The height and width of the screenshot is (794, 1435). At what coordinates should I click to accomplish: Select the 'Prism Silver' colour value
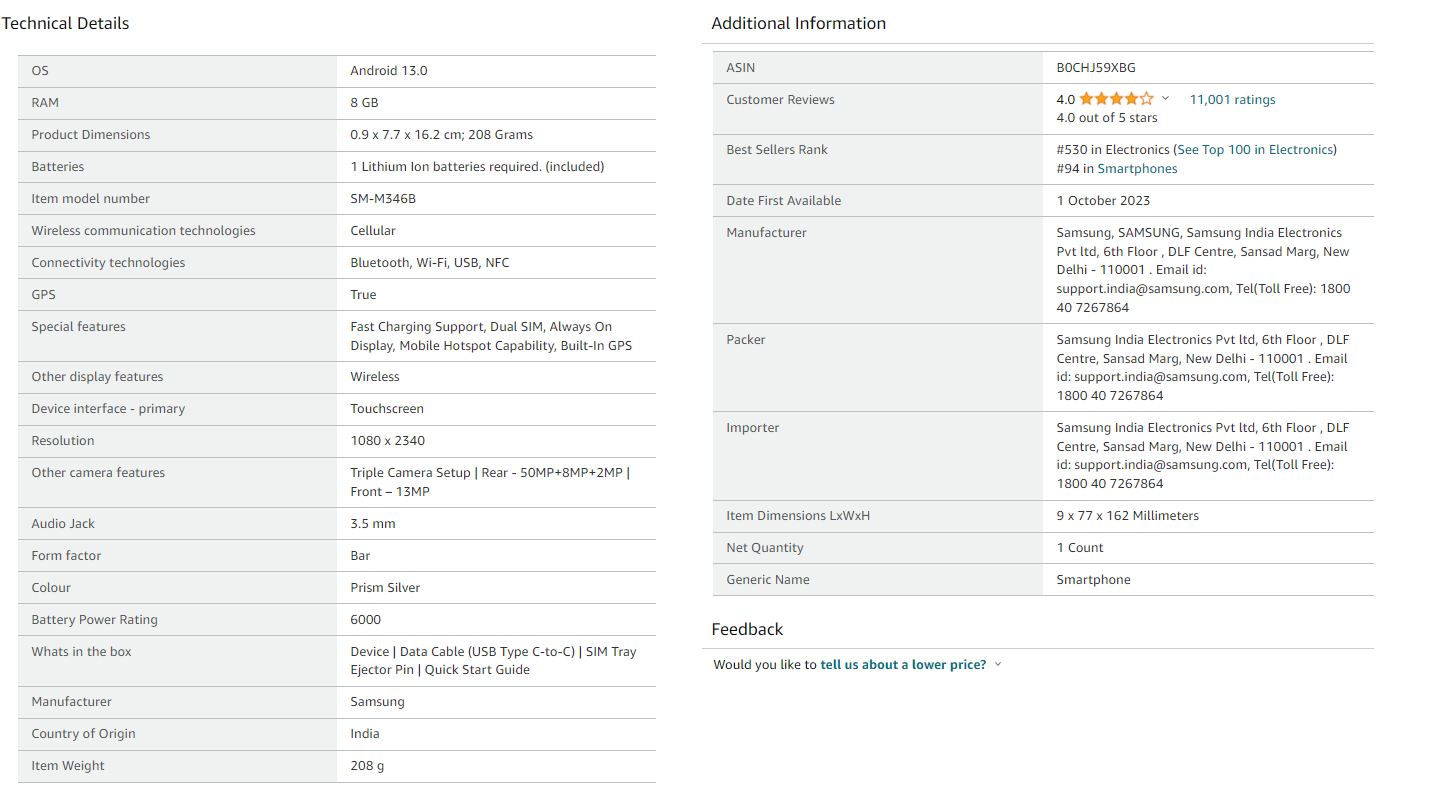385,588
